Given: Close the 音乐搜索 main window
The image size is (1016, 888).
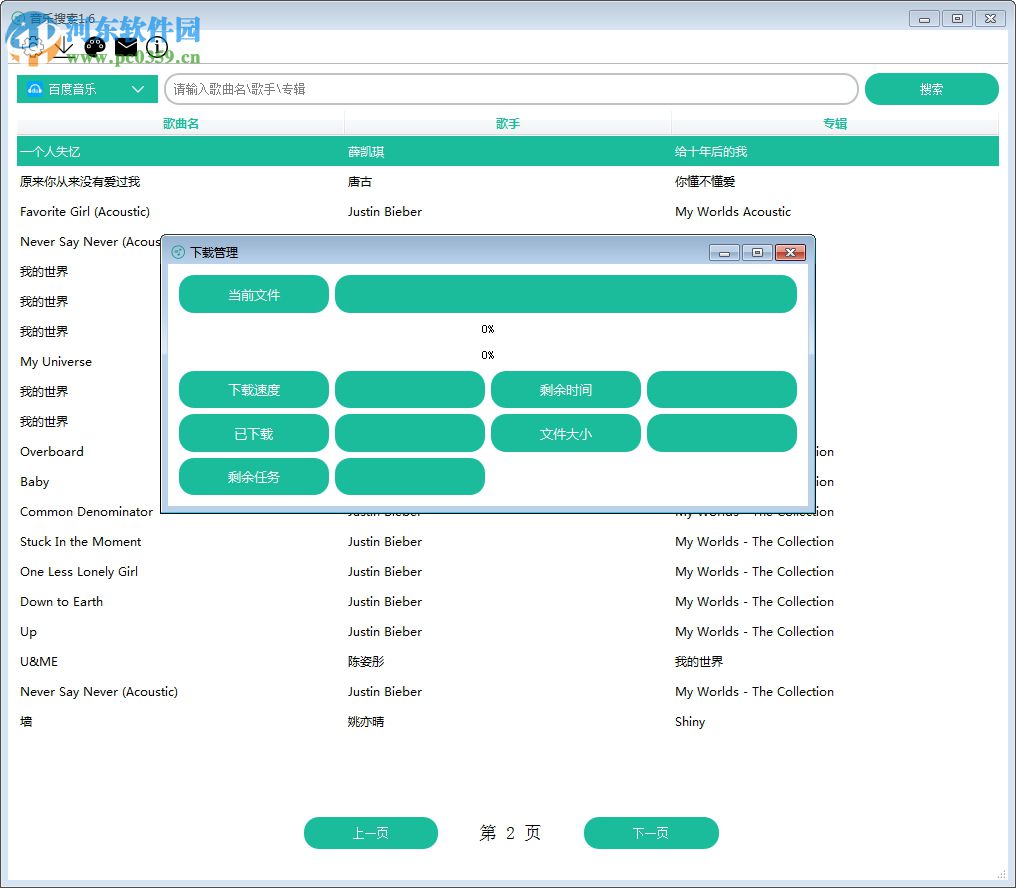Looking at the screenshot, I should 990,19.
